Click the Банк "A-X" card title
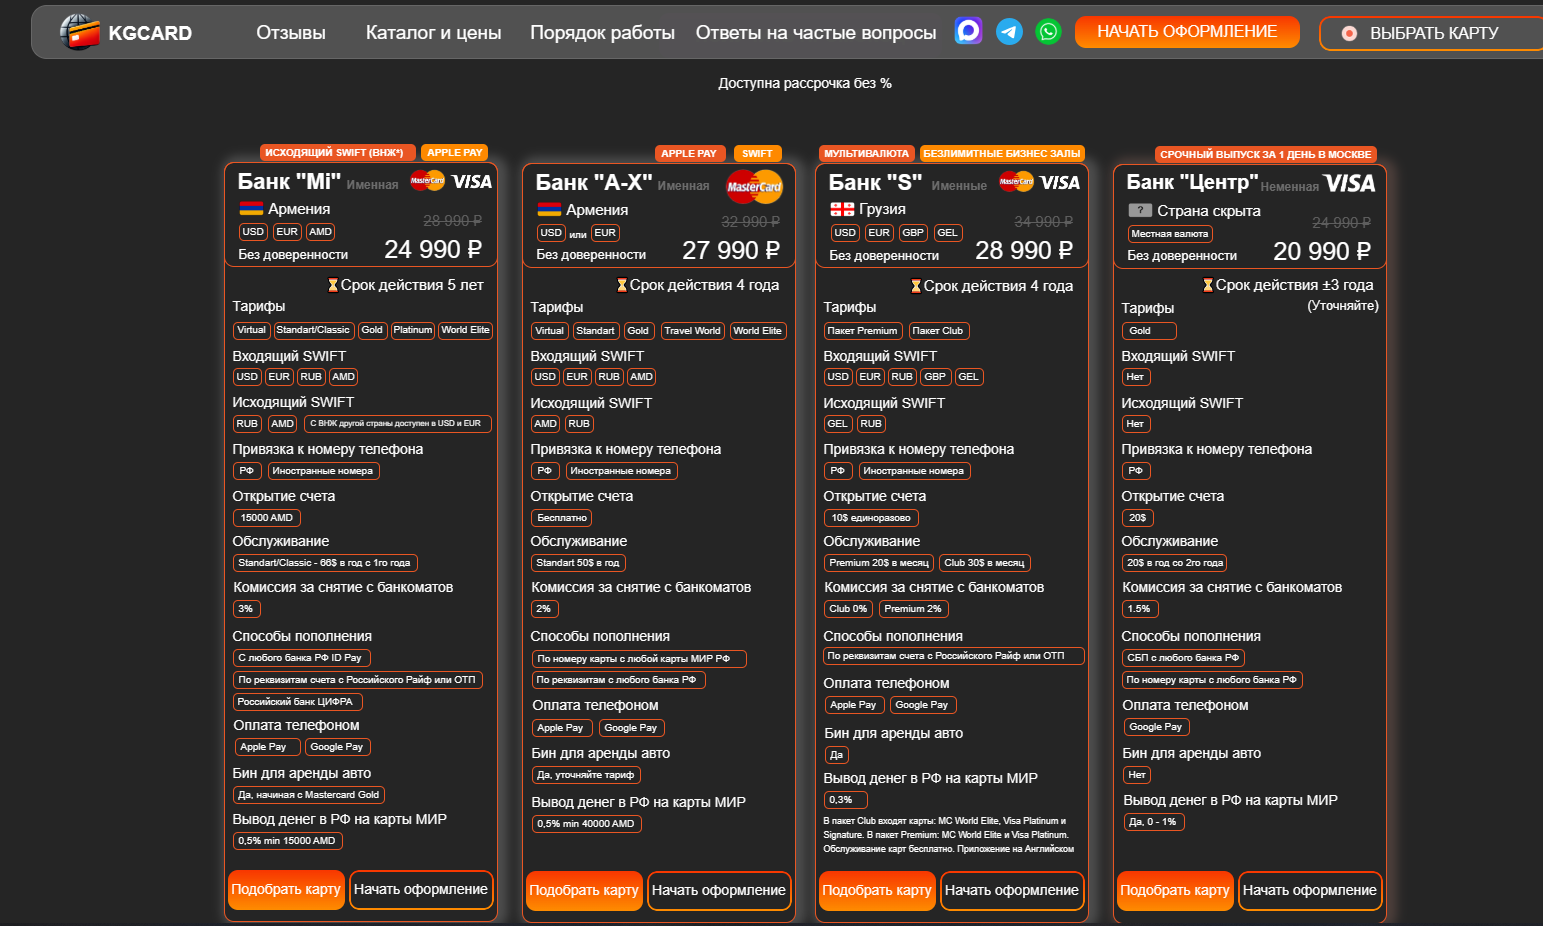Screen dimensions: 1543x926 point(594,182)
